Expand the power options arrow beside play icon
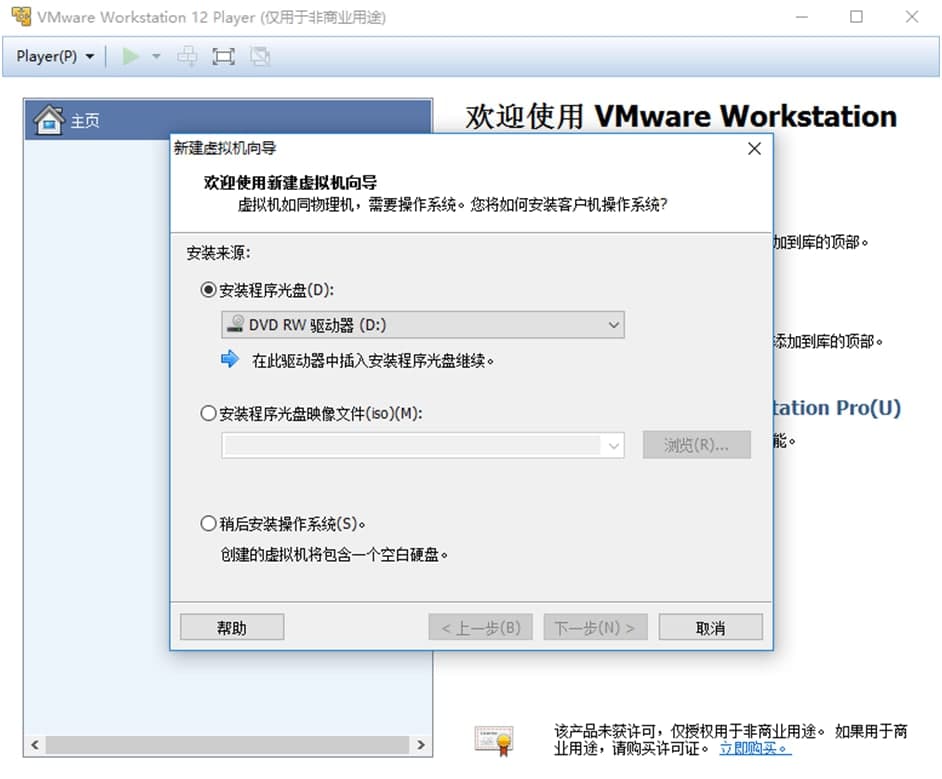 (x=156, y=56)
